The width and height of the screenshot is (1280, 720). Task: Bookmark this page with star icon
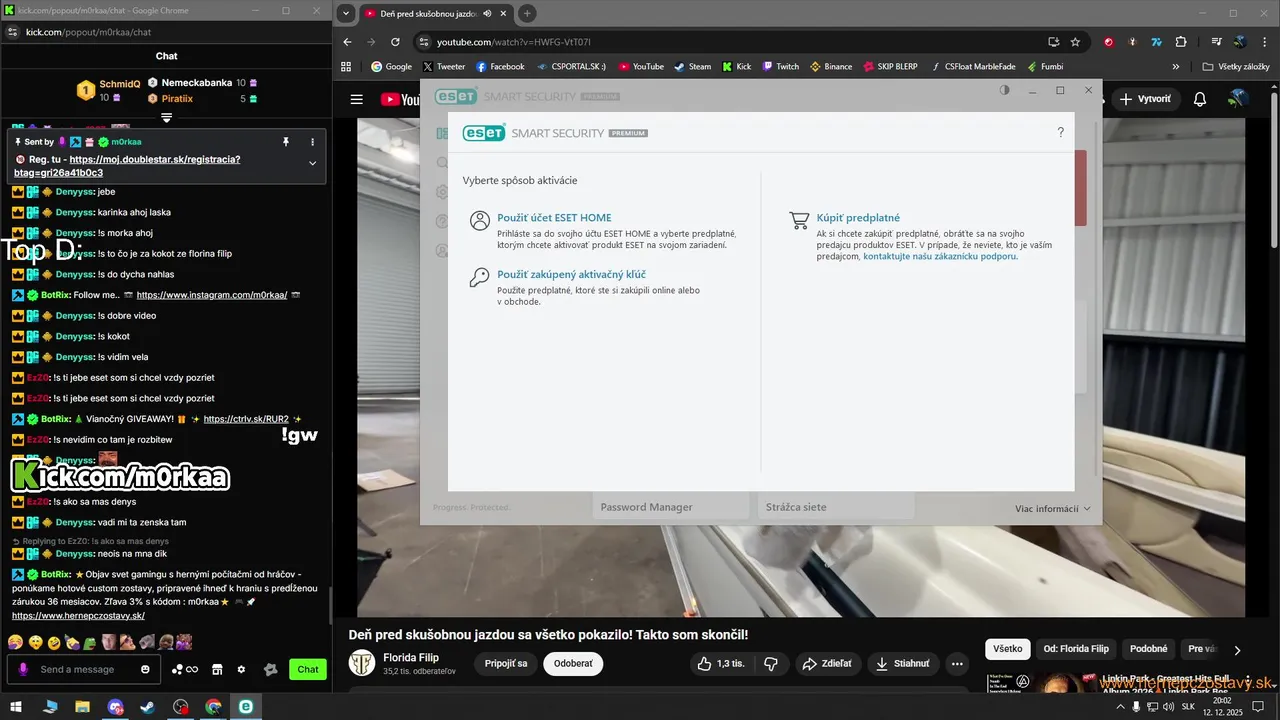click(x=1075, y=42)
